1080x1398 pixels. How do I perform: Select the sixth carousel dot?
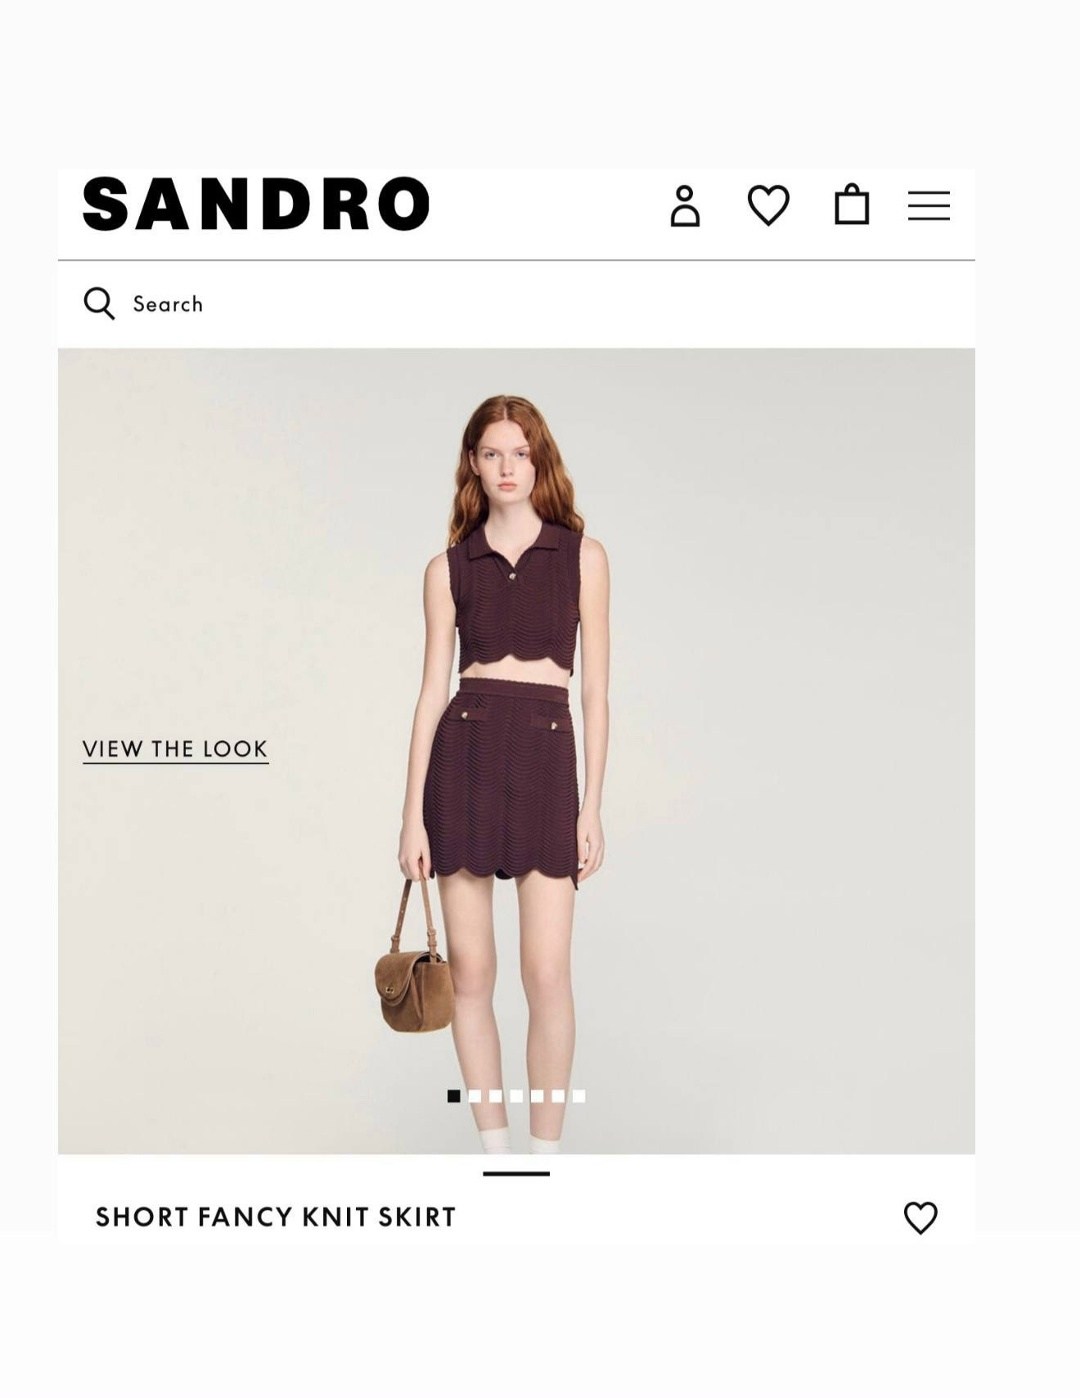(558, 1096)
